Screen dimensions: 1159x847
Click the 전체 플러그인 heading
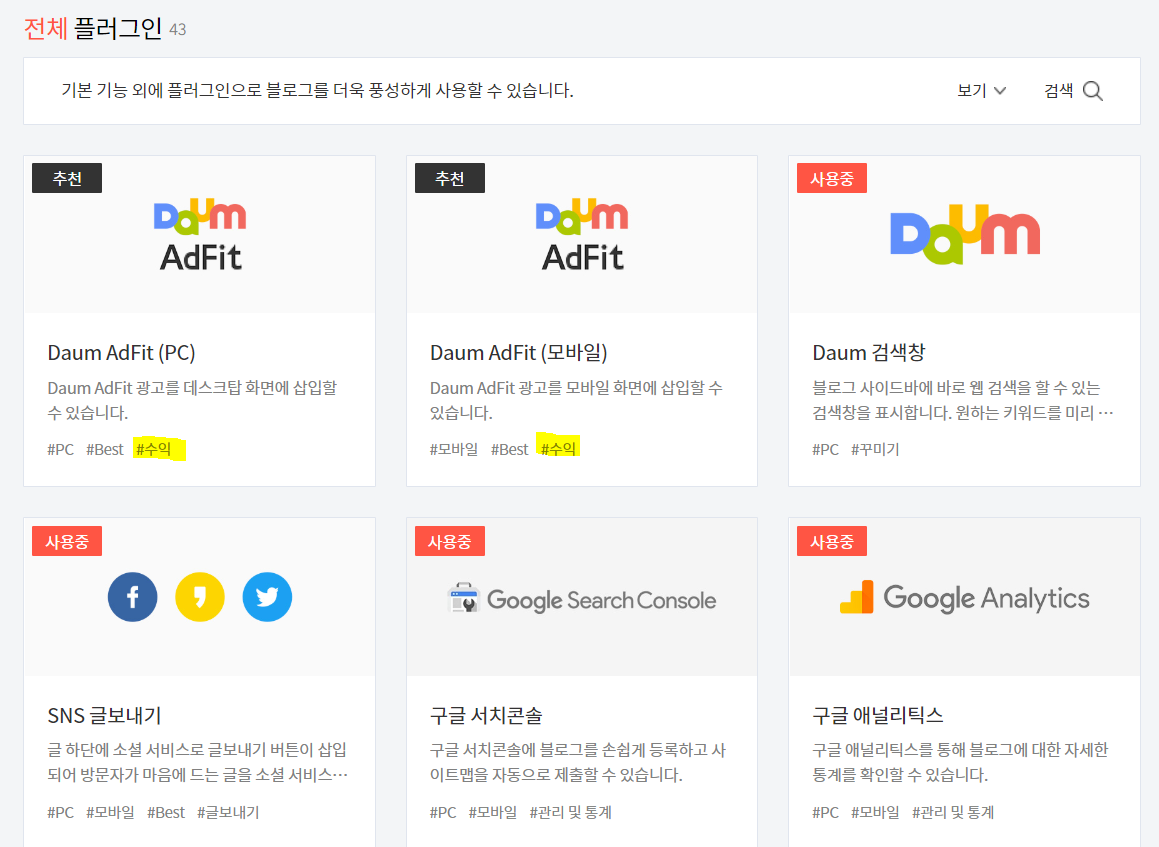coord(93,29)
